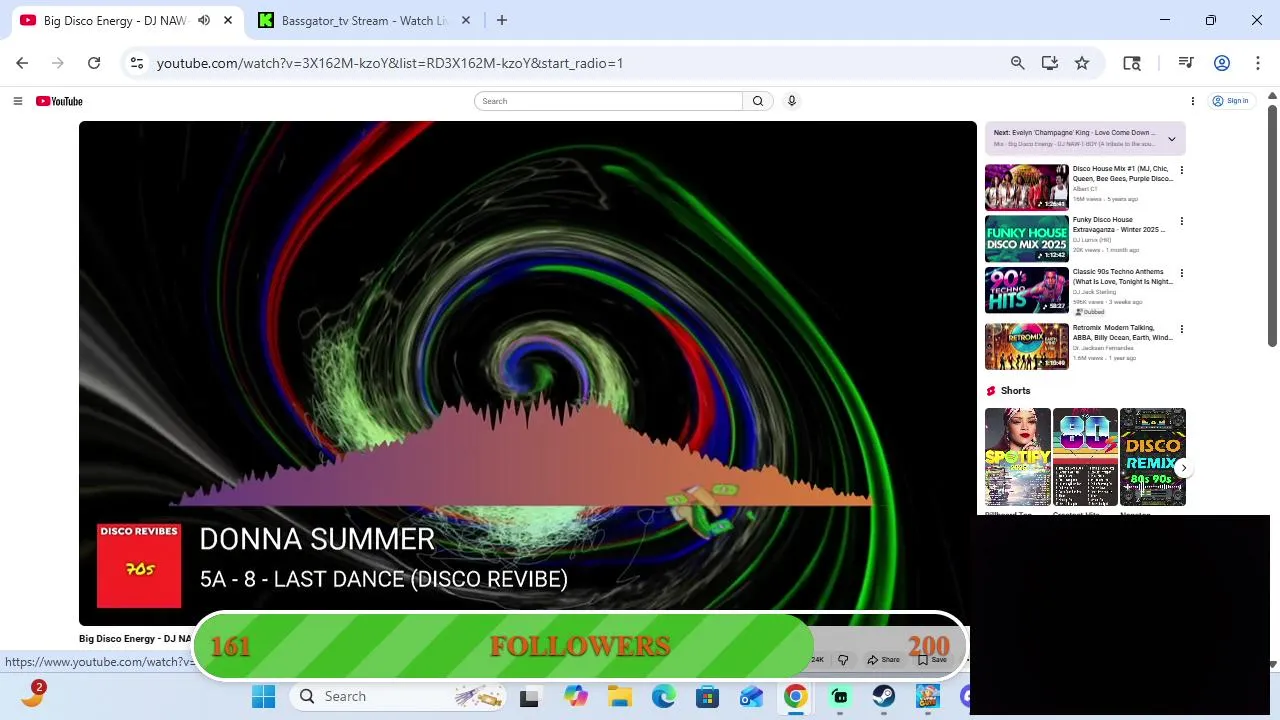Image resolution: width=1280 pixels, height=720 pixels.
Task: Open Task View from the taskbar
Action: click(529, 697)
